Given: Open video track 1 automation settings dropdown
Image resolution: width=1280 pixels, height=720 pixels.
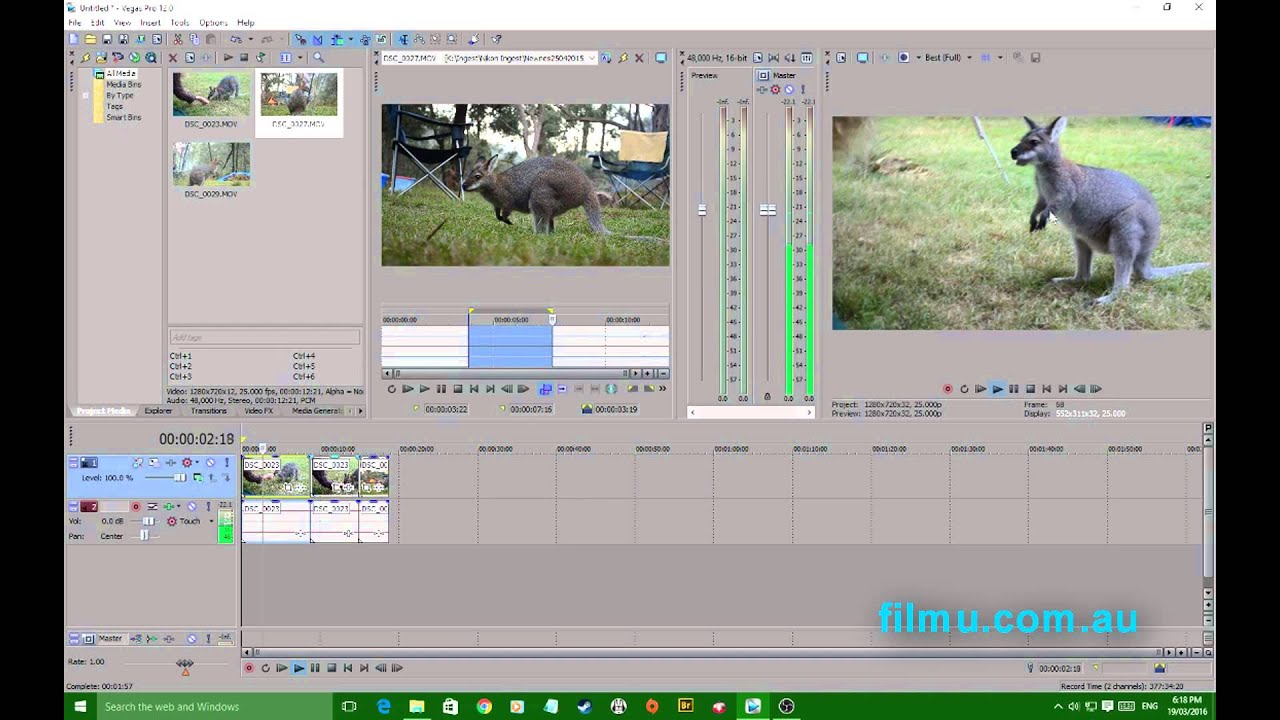Looking at the screenshot, I should [197, 462].
